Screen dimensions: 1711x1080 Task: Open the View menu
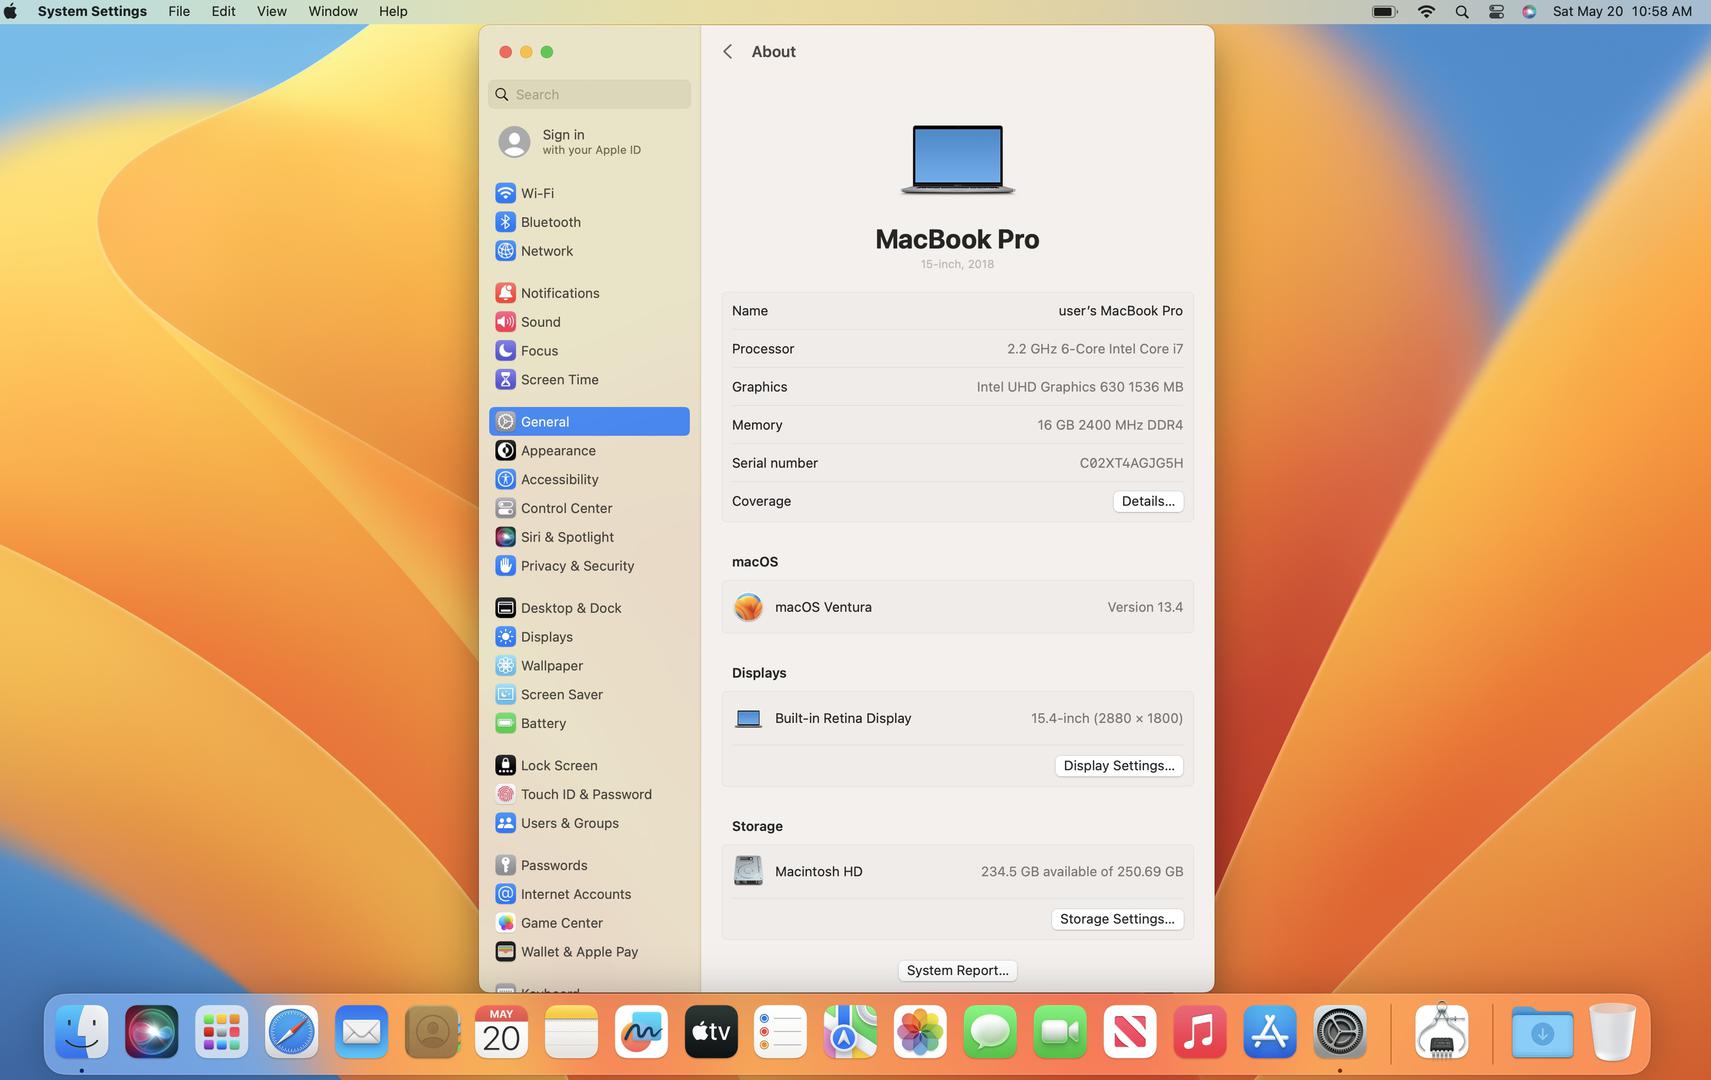click(x=271, y=12)
